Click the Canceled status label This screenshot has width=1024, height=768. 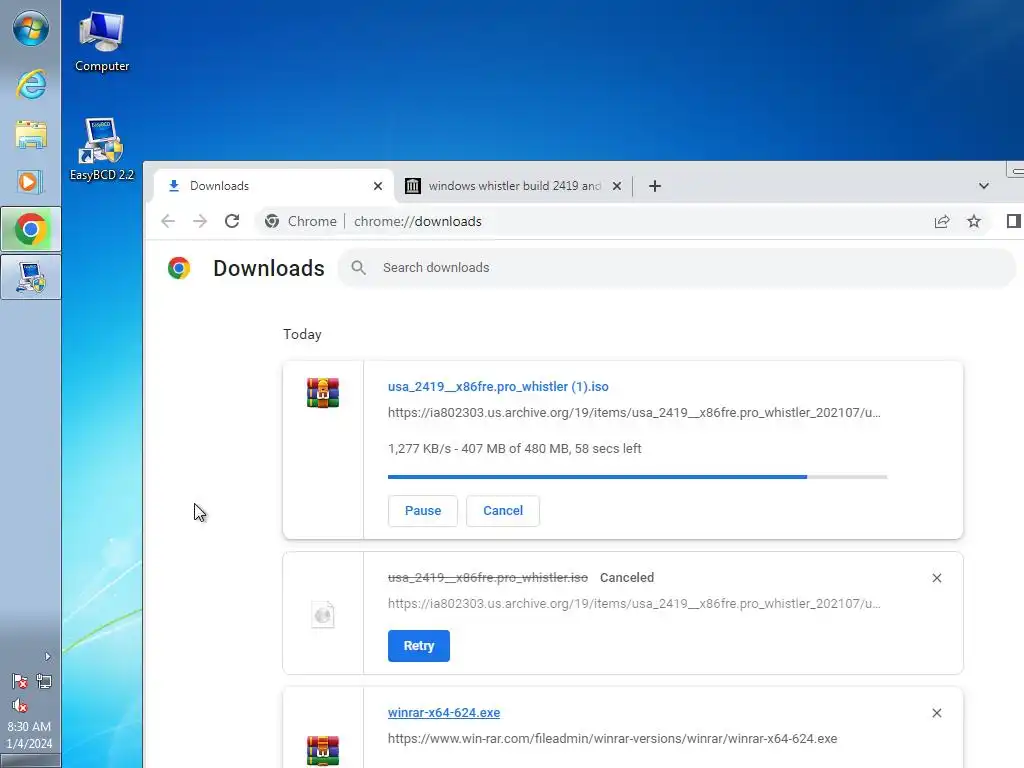coord(627,578)
